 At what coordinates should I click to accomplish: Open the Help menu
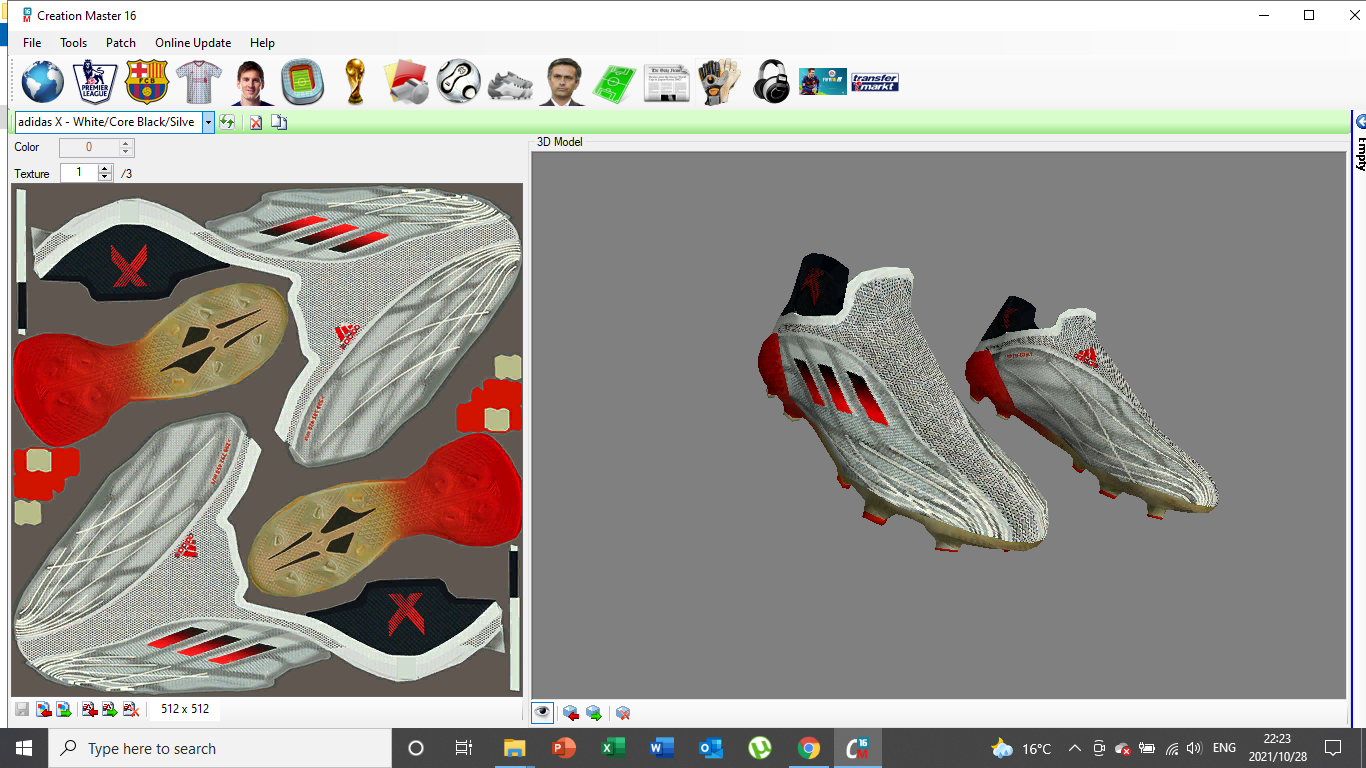262,43
